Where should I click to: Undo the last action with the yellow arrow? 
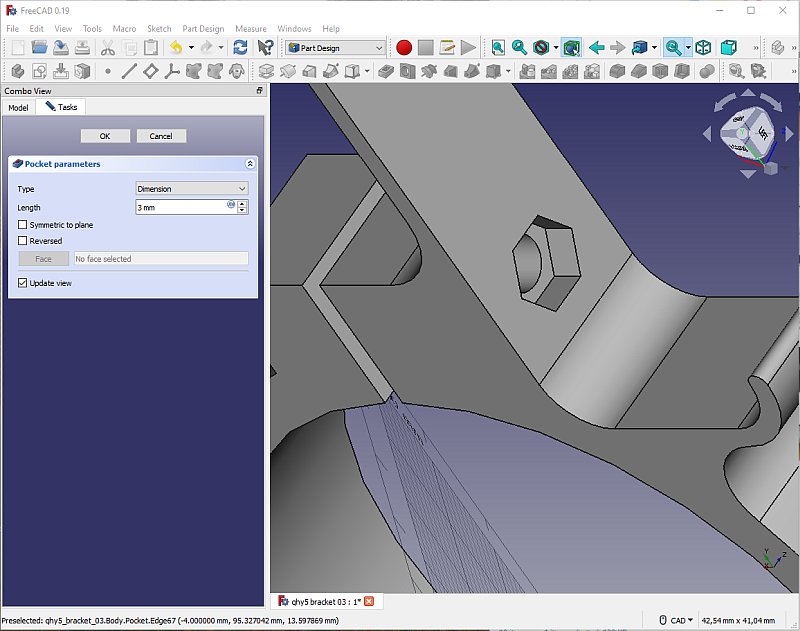(176, 48)
